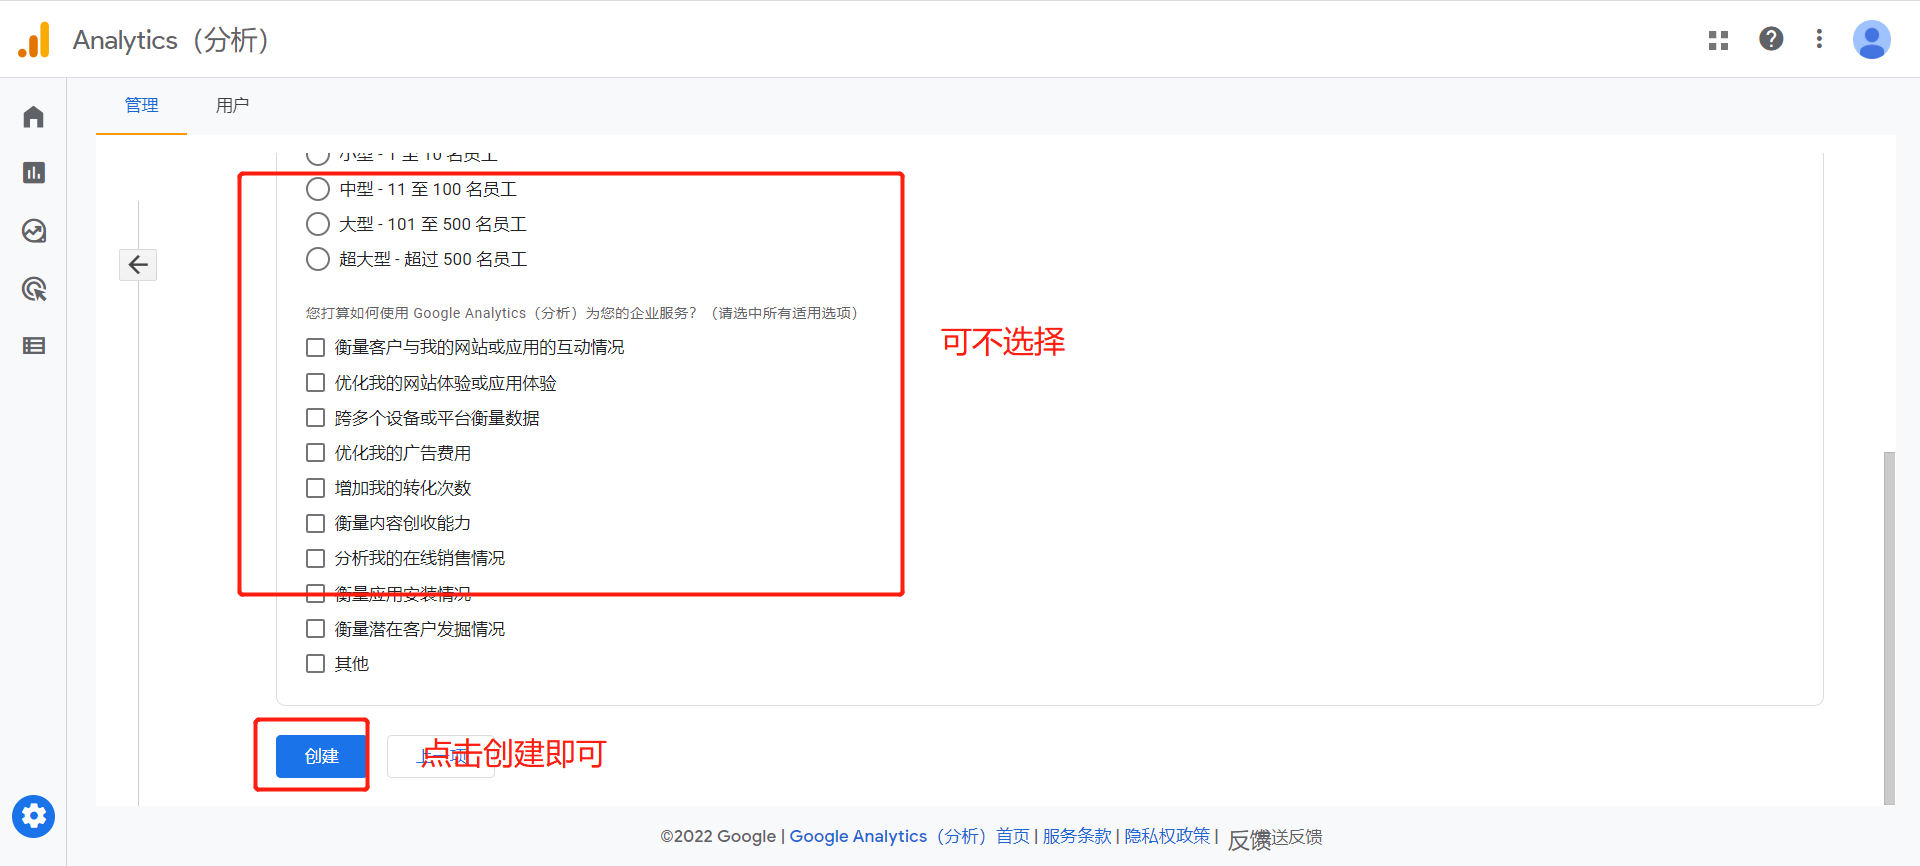The image size is (1920, 866).
Task: Switch to the 用户 tab
Action: pos(232,105)
